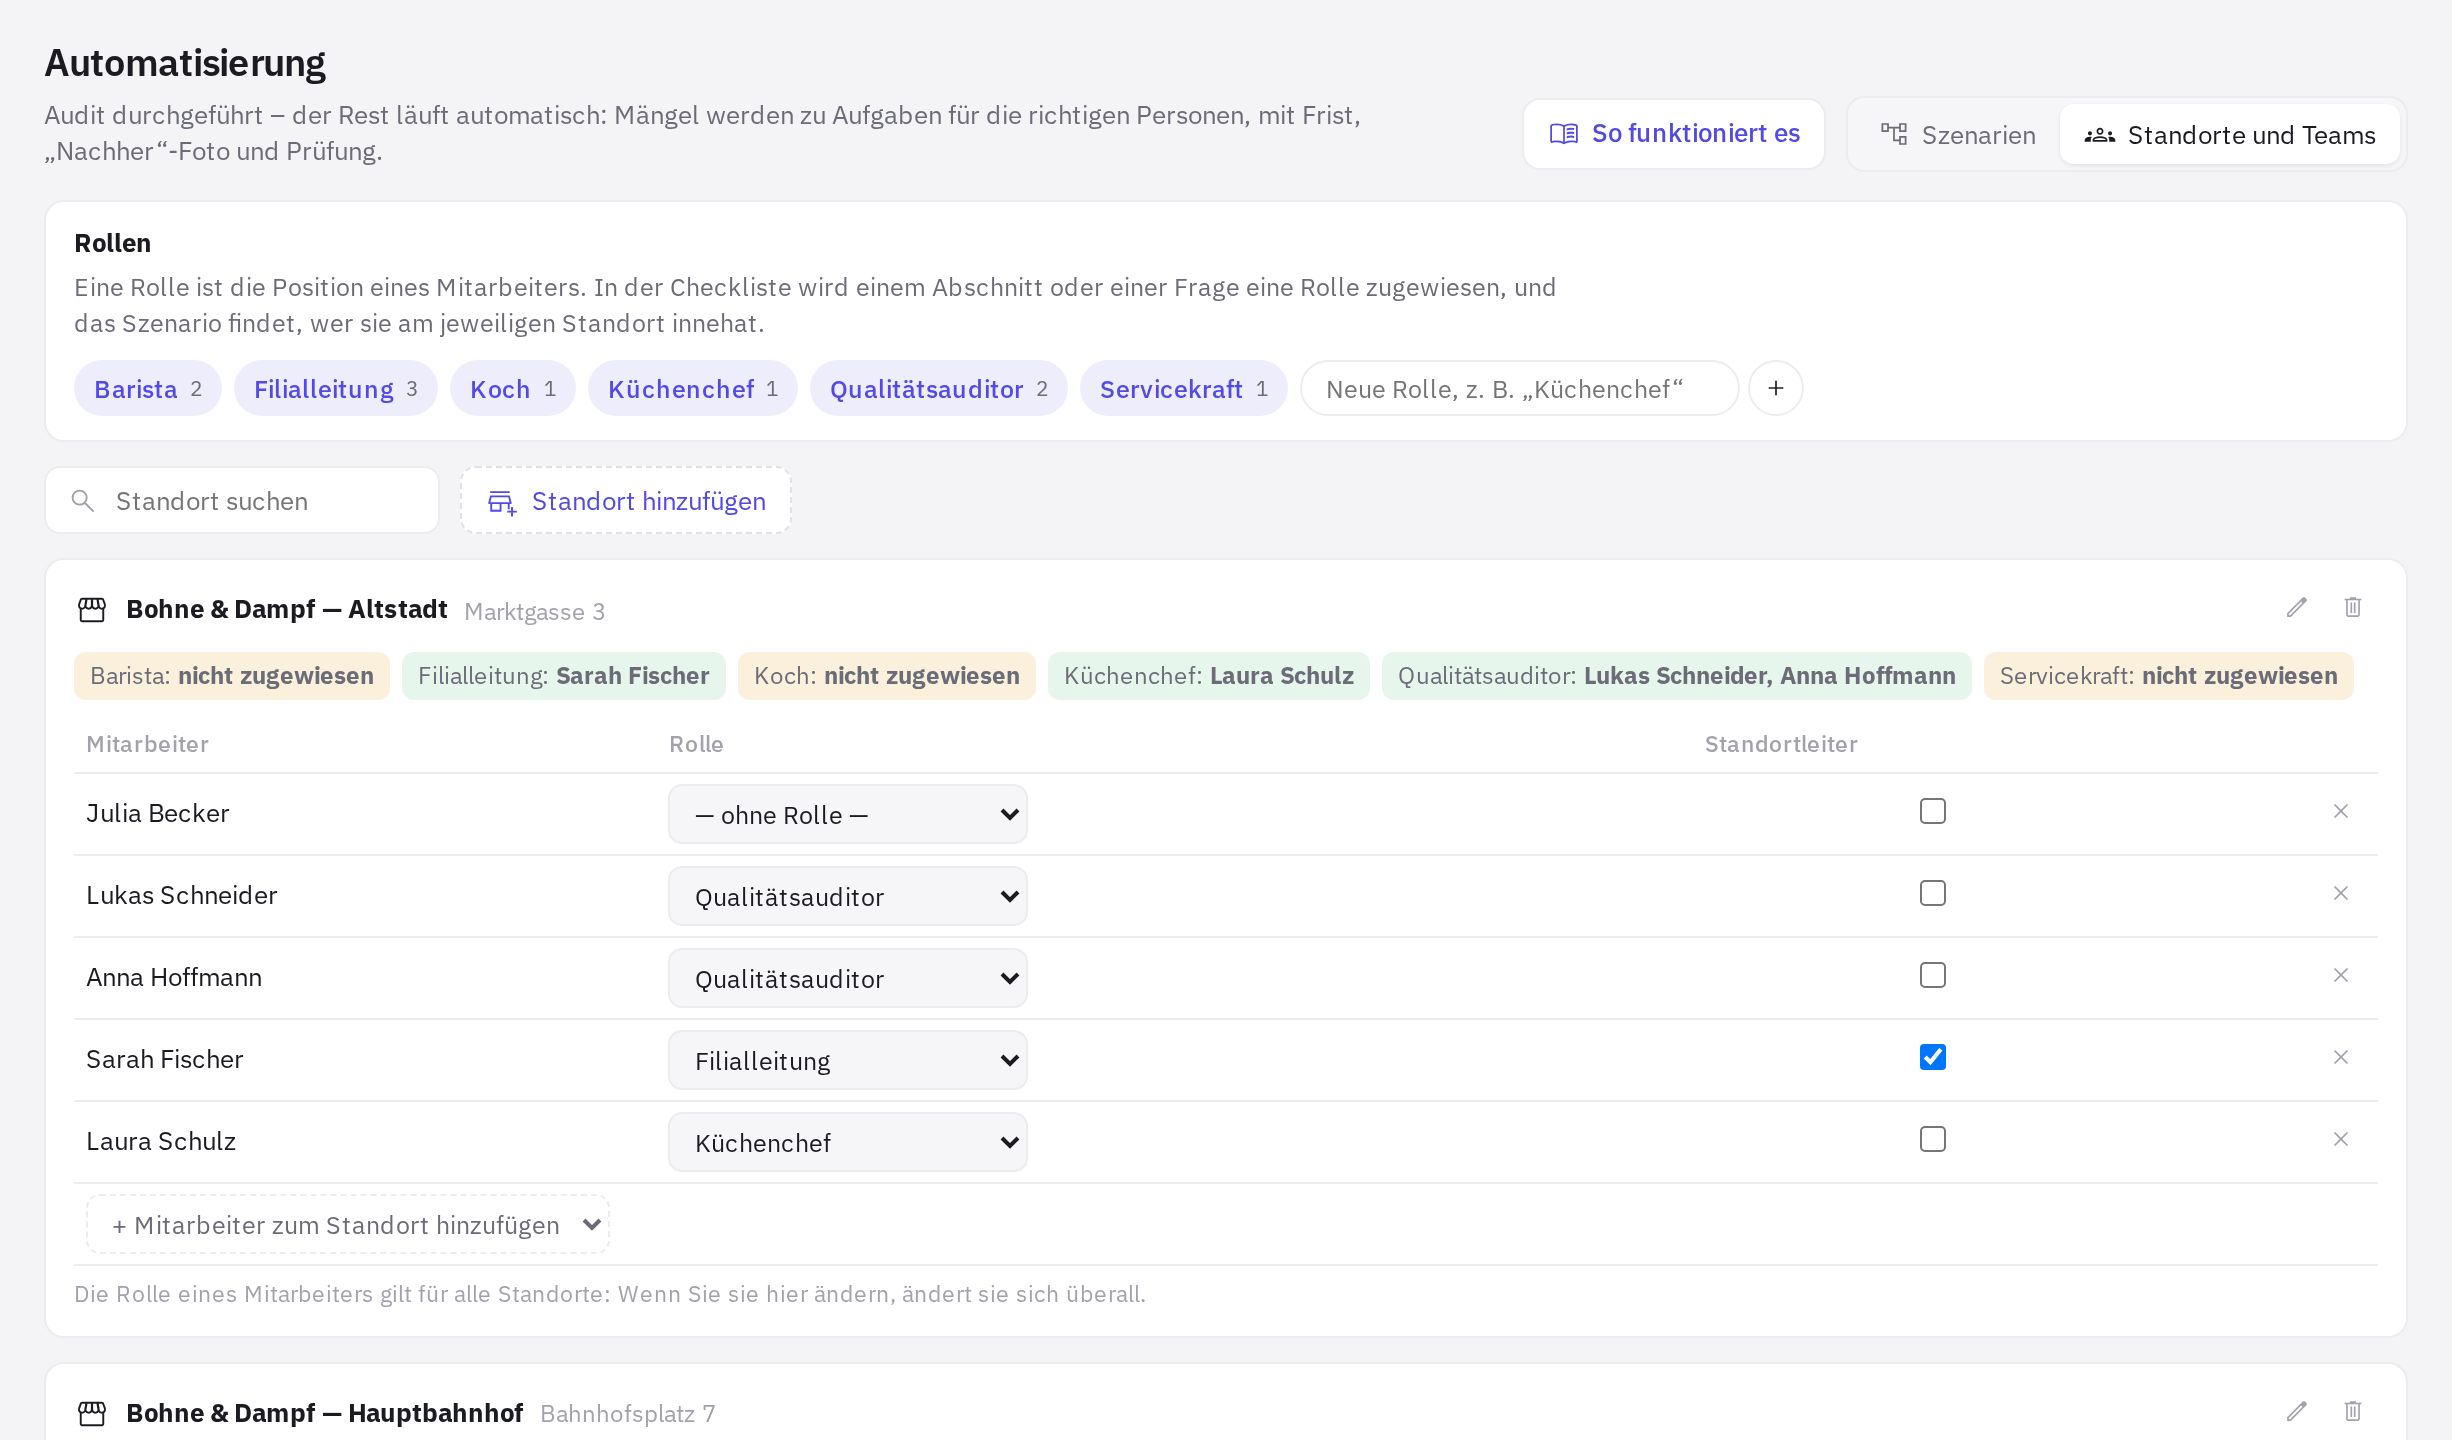Remove Sarah Fischer from the location
Viewport: 2452px width, 1440px height.
2341,1057
